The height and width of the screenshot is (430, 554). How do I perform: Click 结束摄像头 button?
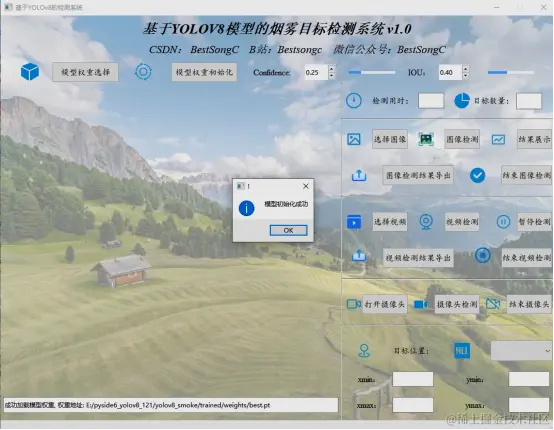(x=529, y=304)
